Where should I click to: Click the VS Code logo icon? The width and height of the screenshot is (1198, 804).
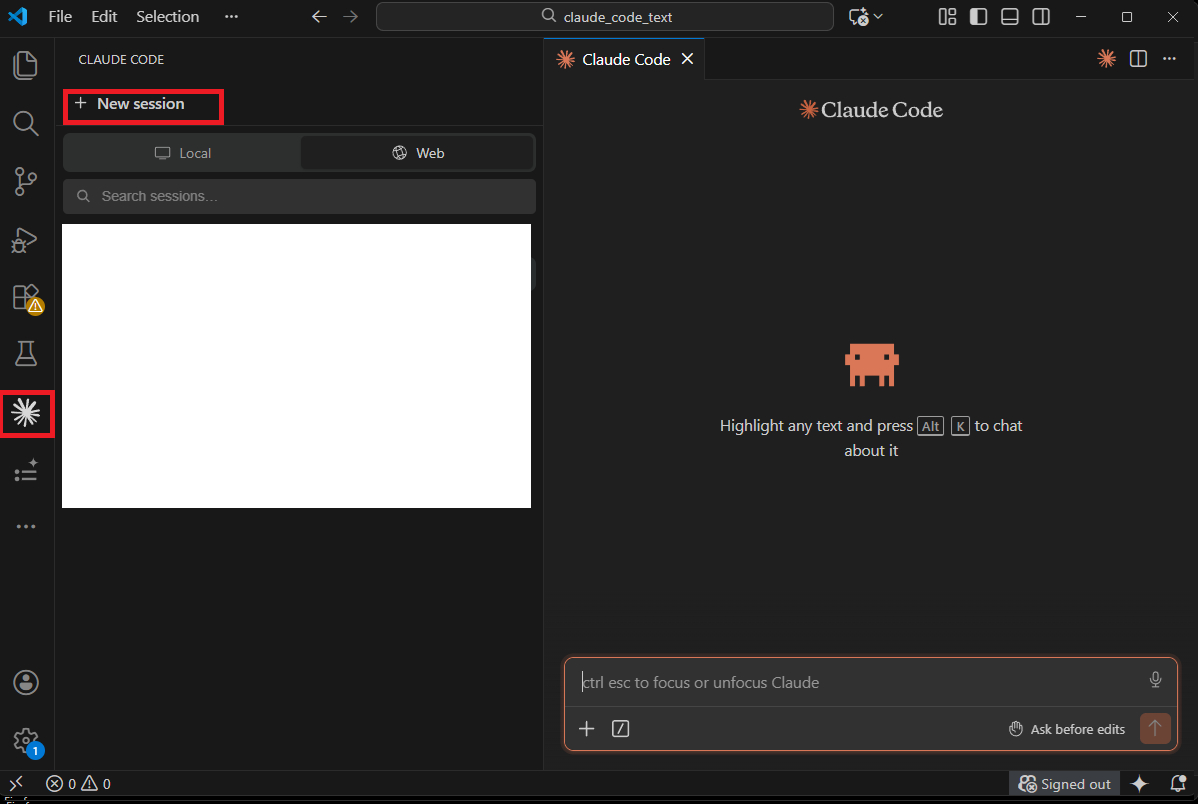(18, 16)
